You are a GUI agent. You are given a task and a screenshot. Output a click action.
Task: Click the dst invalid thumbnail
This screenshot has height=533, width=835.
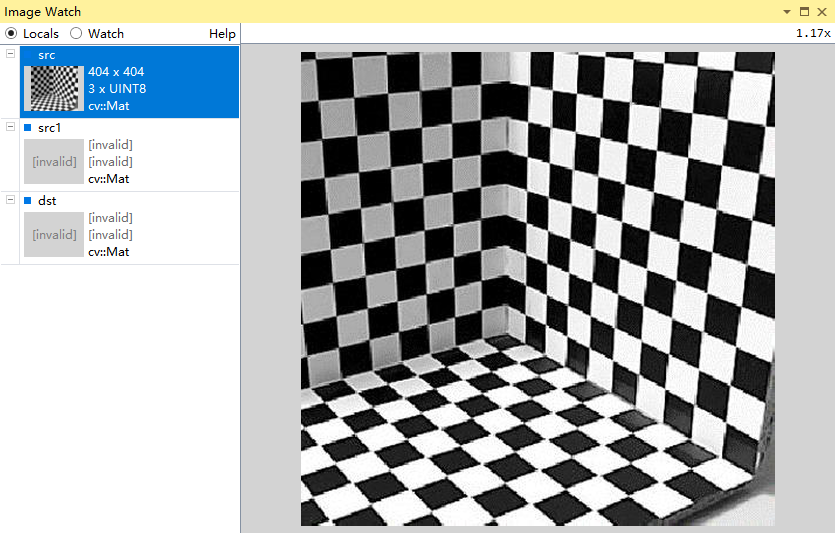[54, 234]
